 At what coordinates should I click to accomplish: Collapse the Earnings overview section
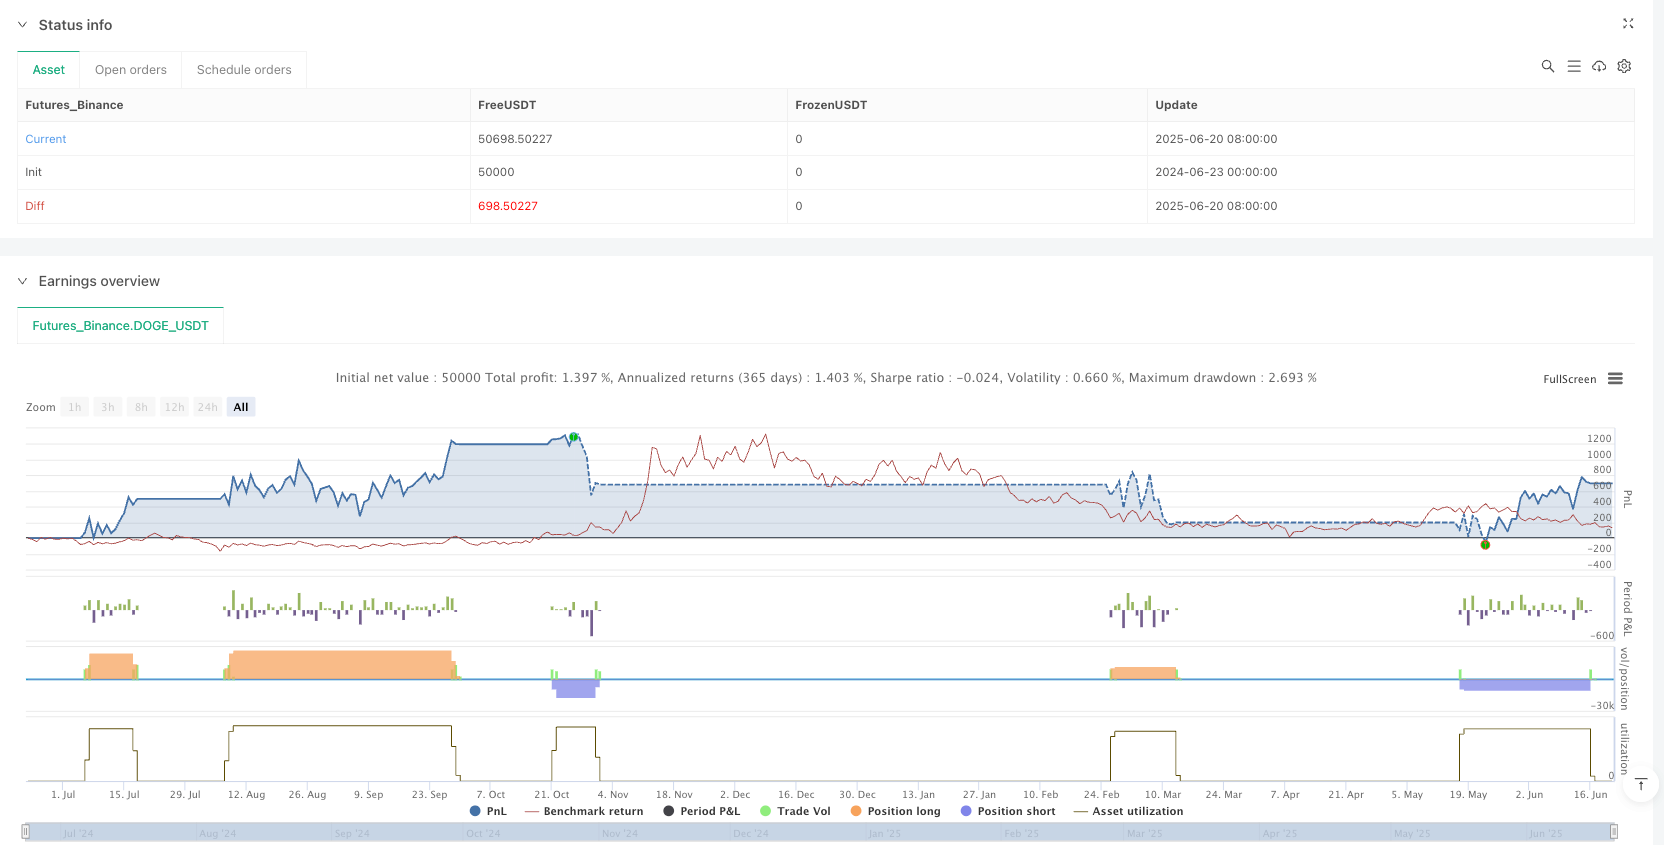(23, 281)
